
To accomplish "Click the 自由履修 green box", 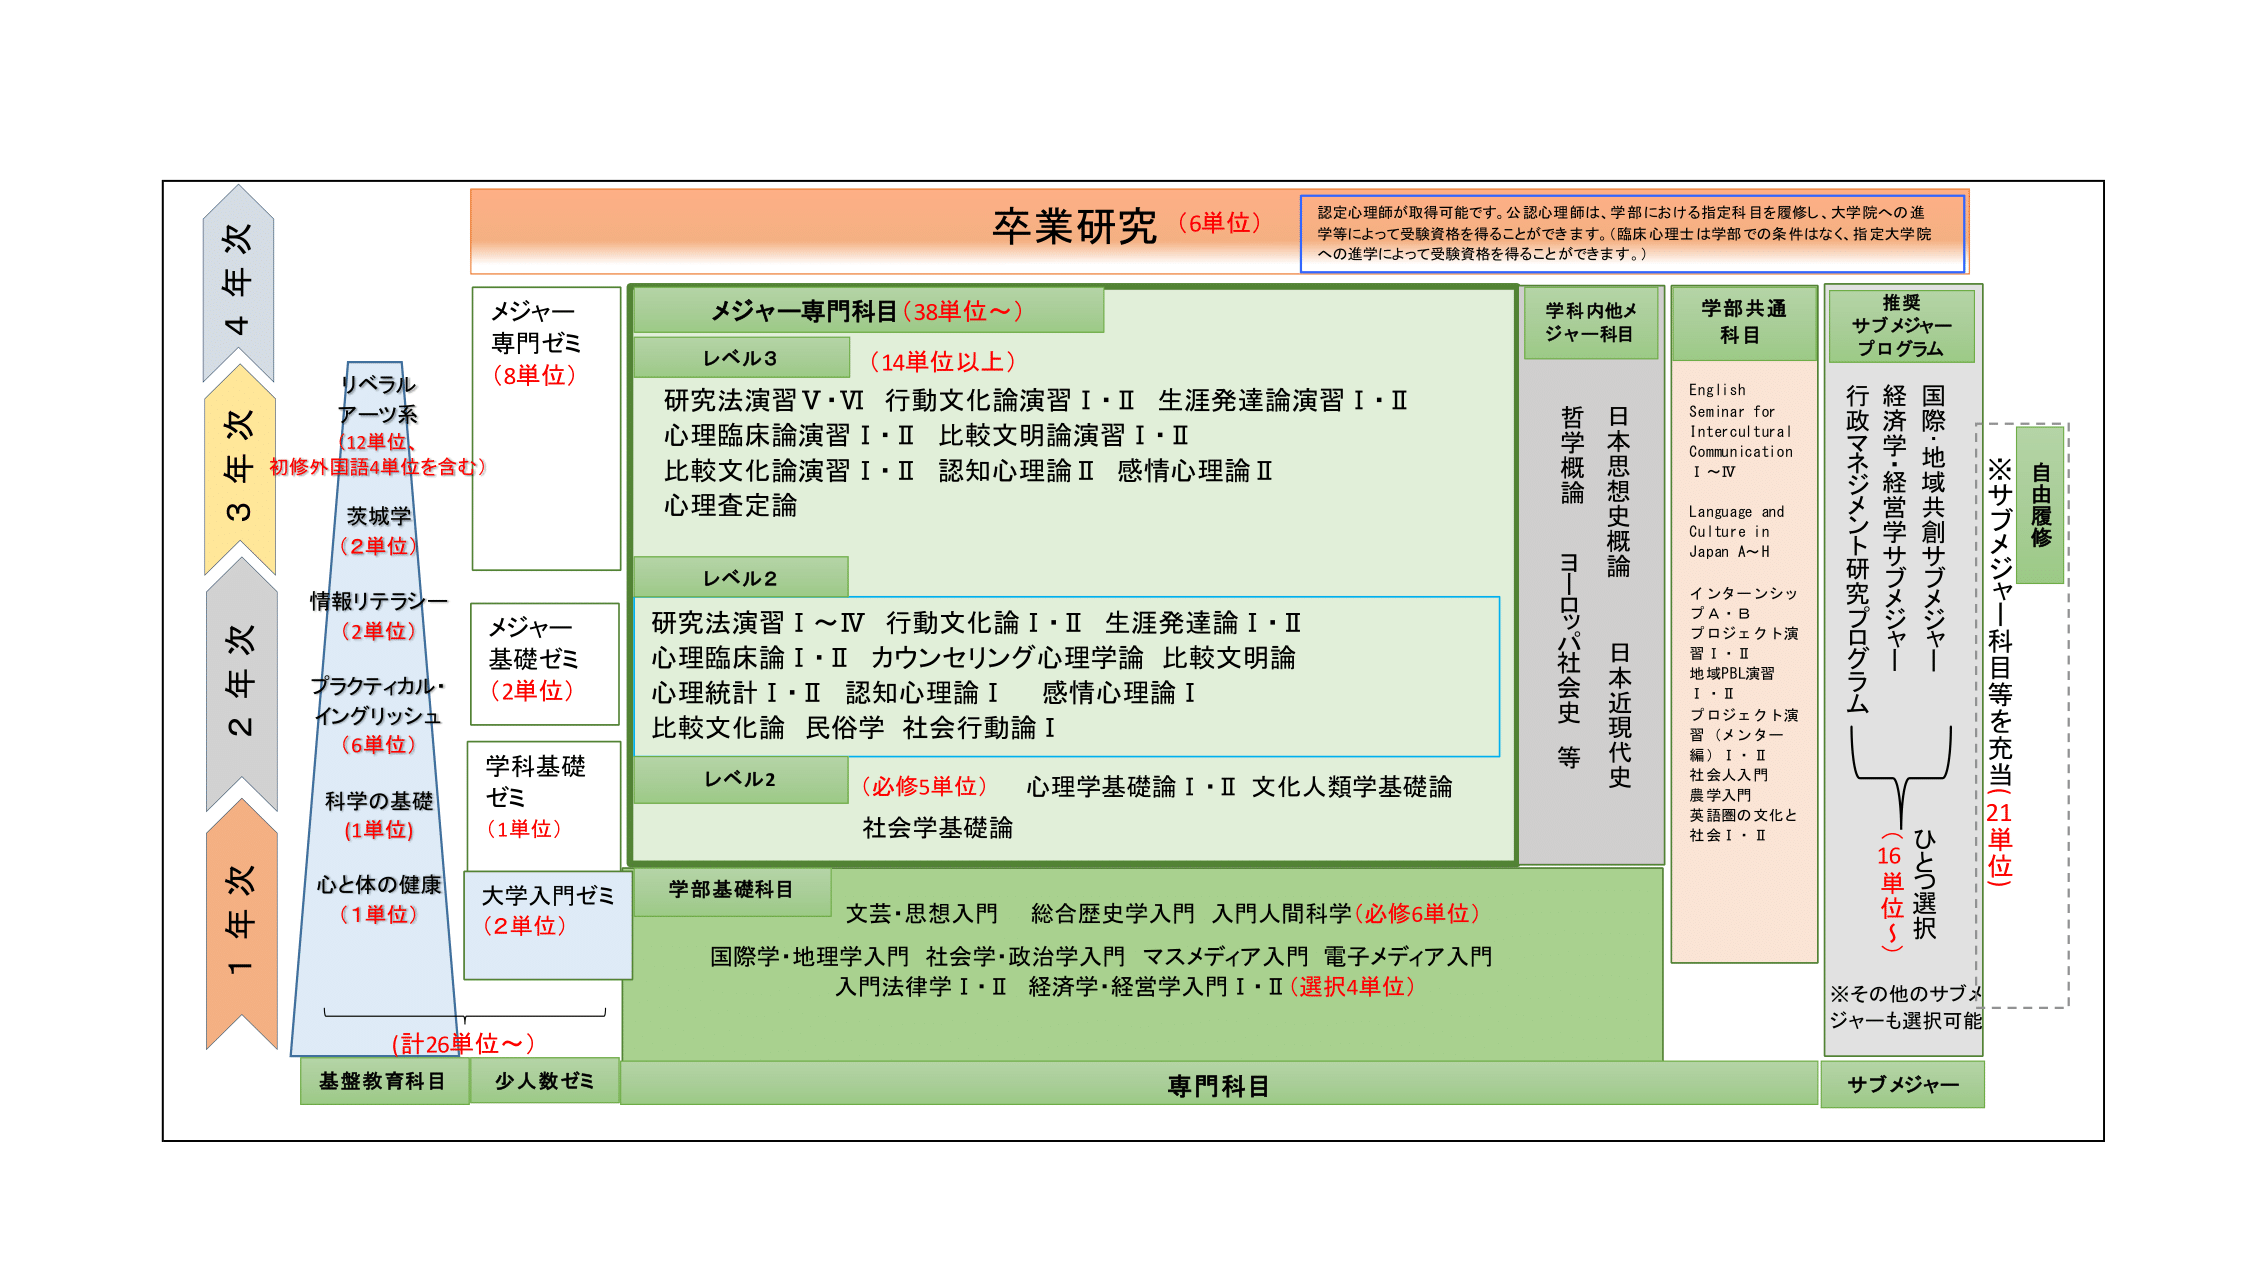I will tap(2041, 505).
